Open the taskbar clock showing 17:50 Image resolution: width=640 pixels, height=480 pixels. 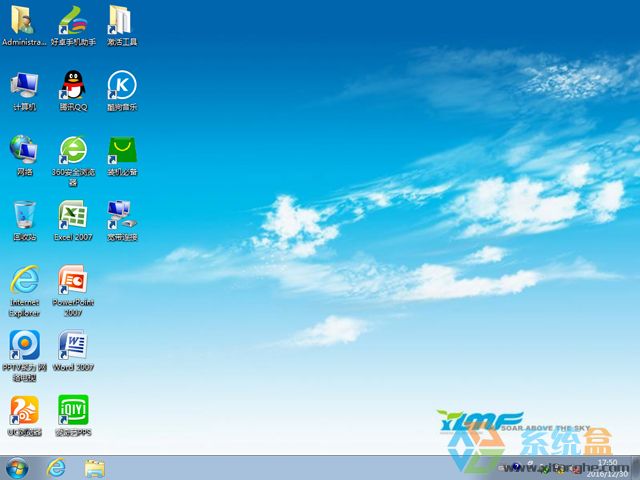click(607, 468)
